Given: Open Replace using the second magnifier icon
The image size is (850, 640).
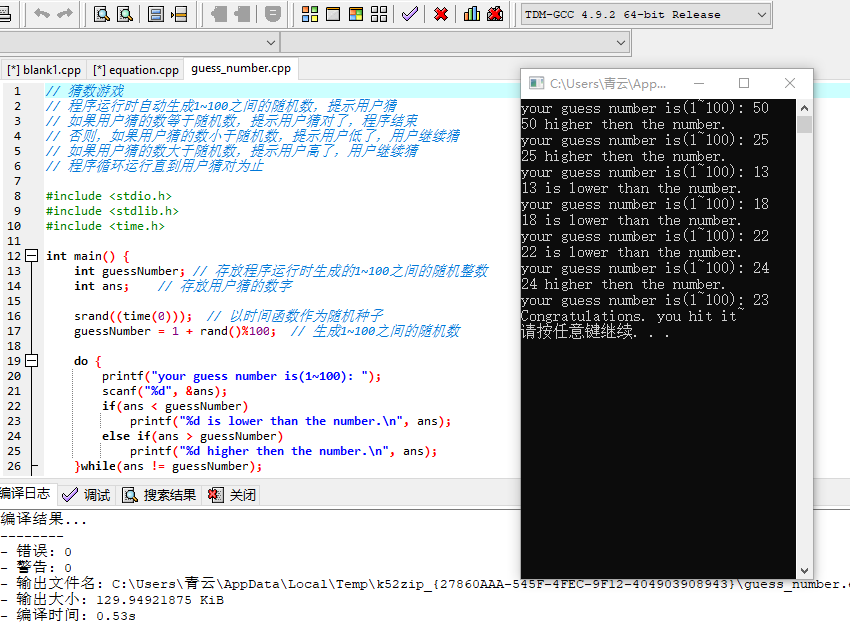Looking at the screenshot, I should [125, 14].
